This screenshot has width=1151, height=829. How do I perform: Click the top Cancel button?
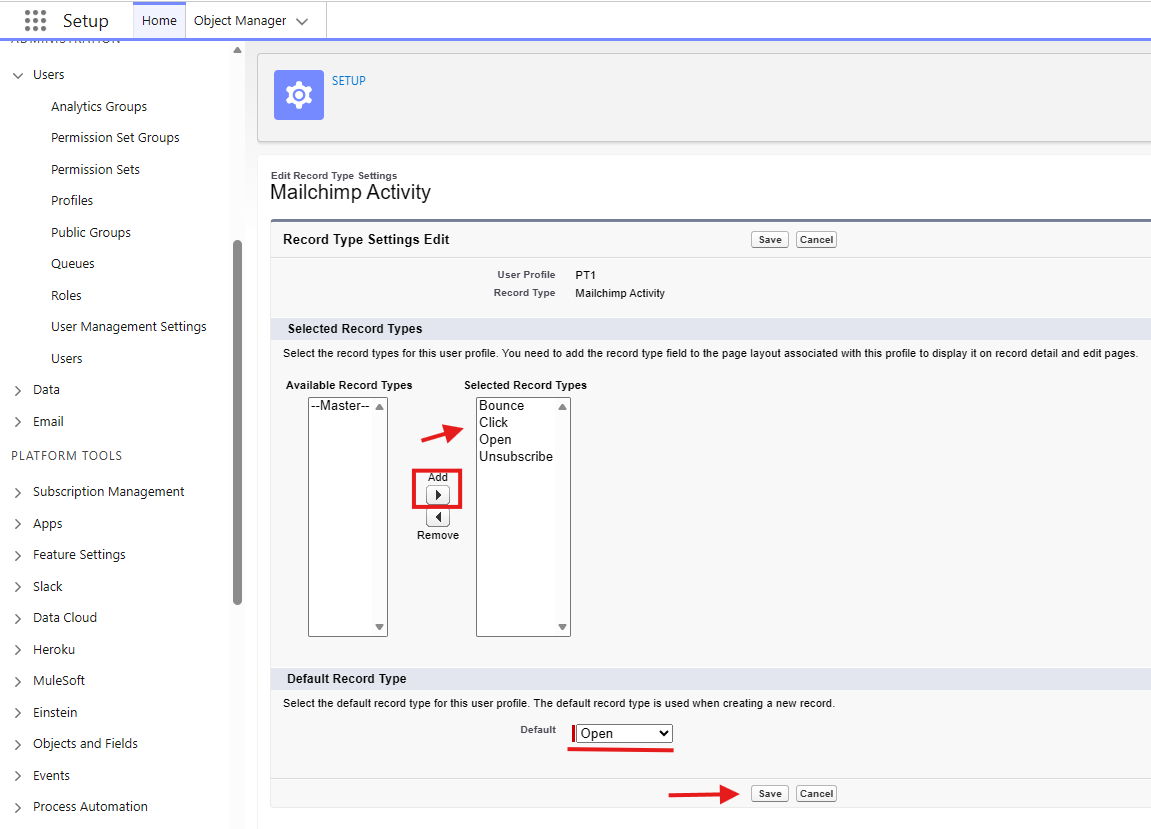coord(816,239)
